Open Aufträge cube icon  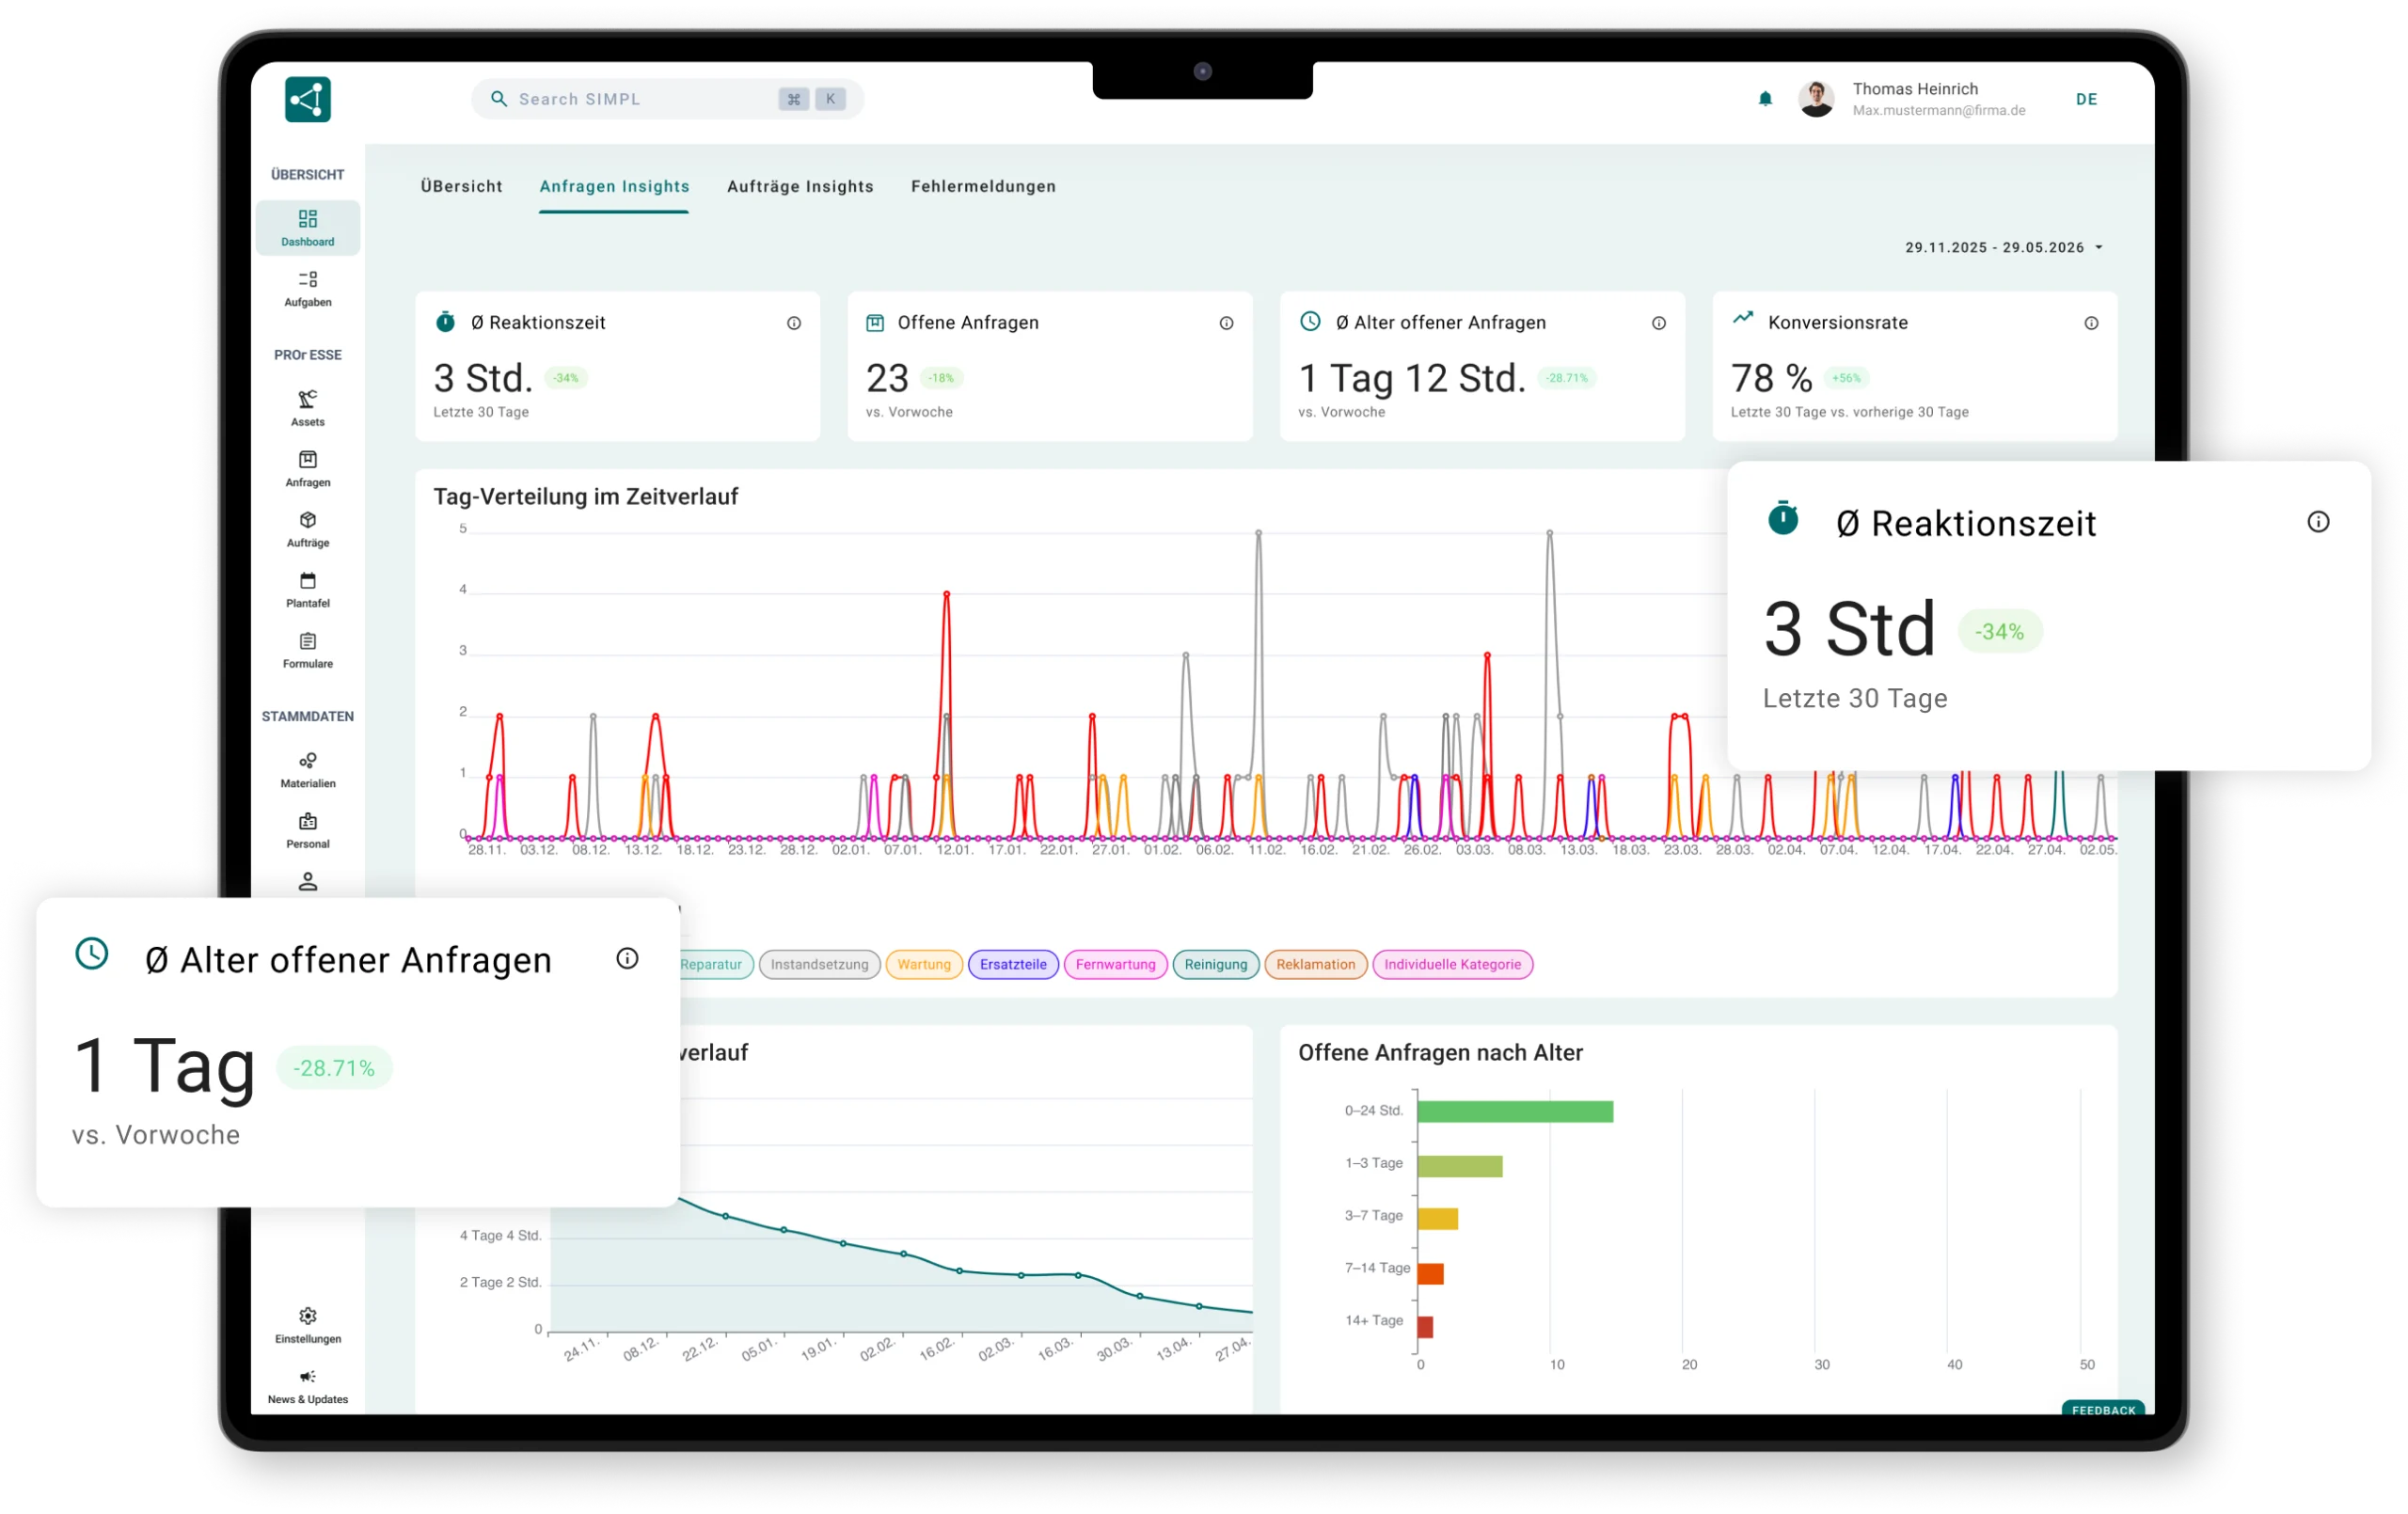pyautogui.click(x=307, y=529)
